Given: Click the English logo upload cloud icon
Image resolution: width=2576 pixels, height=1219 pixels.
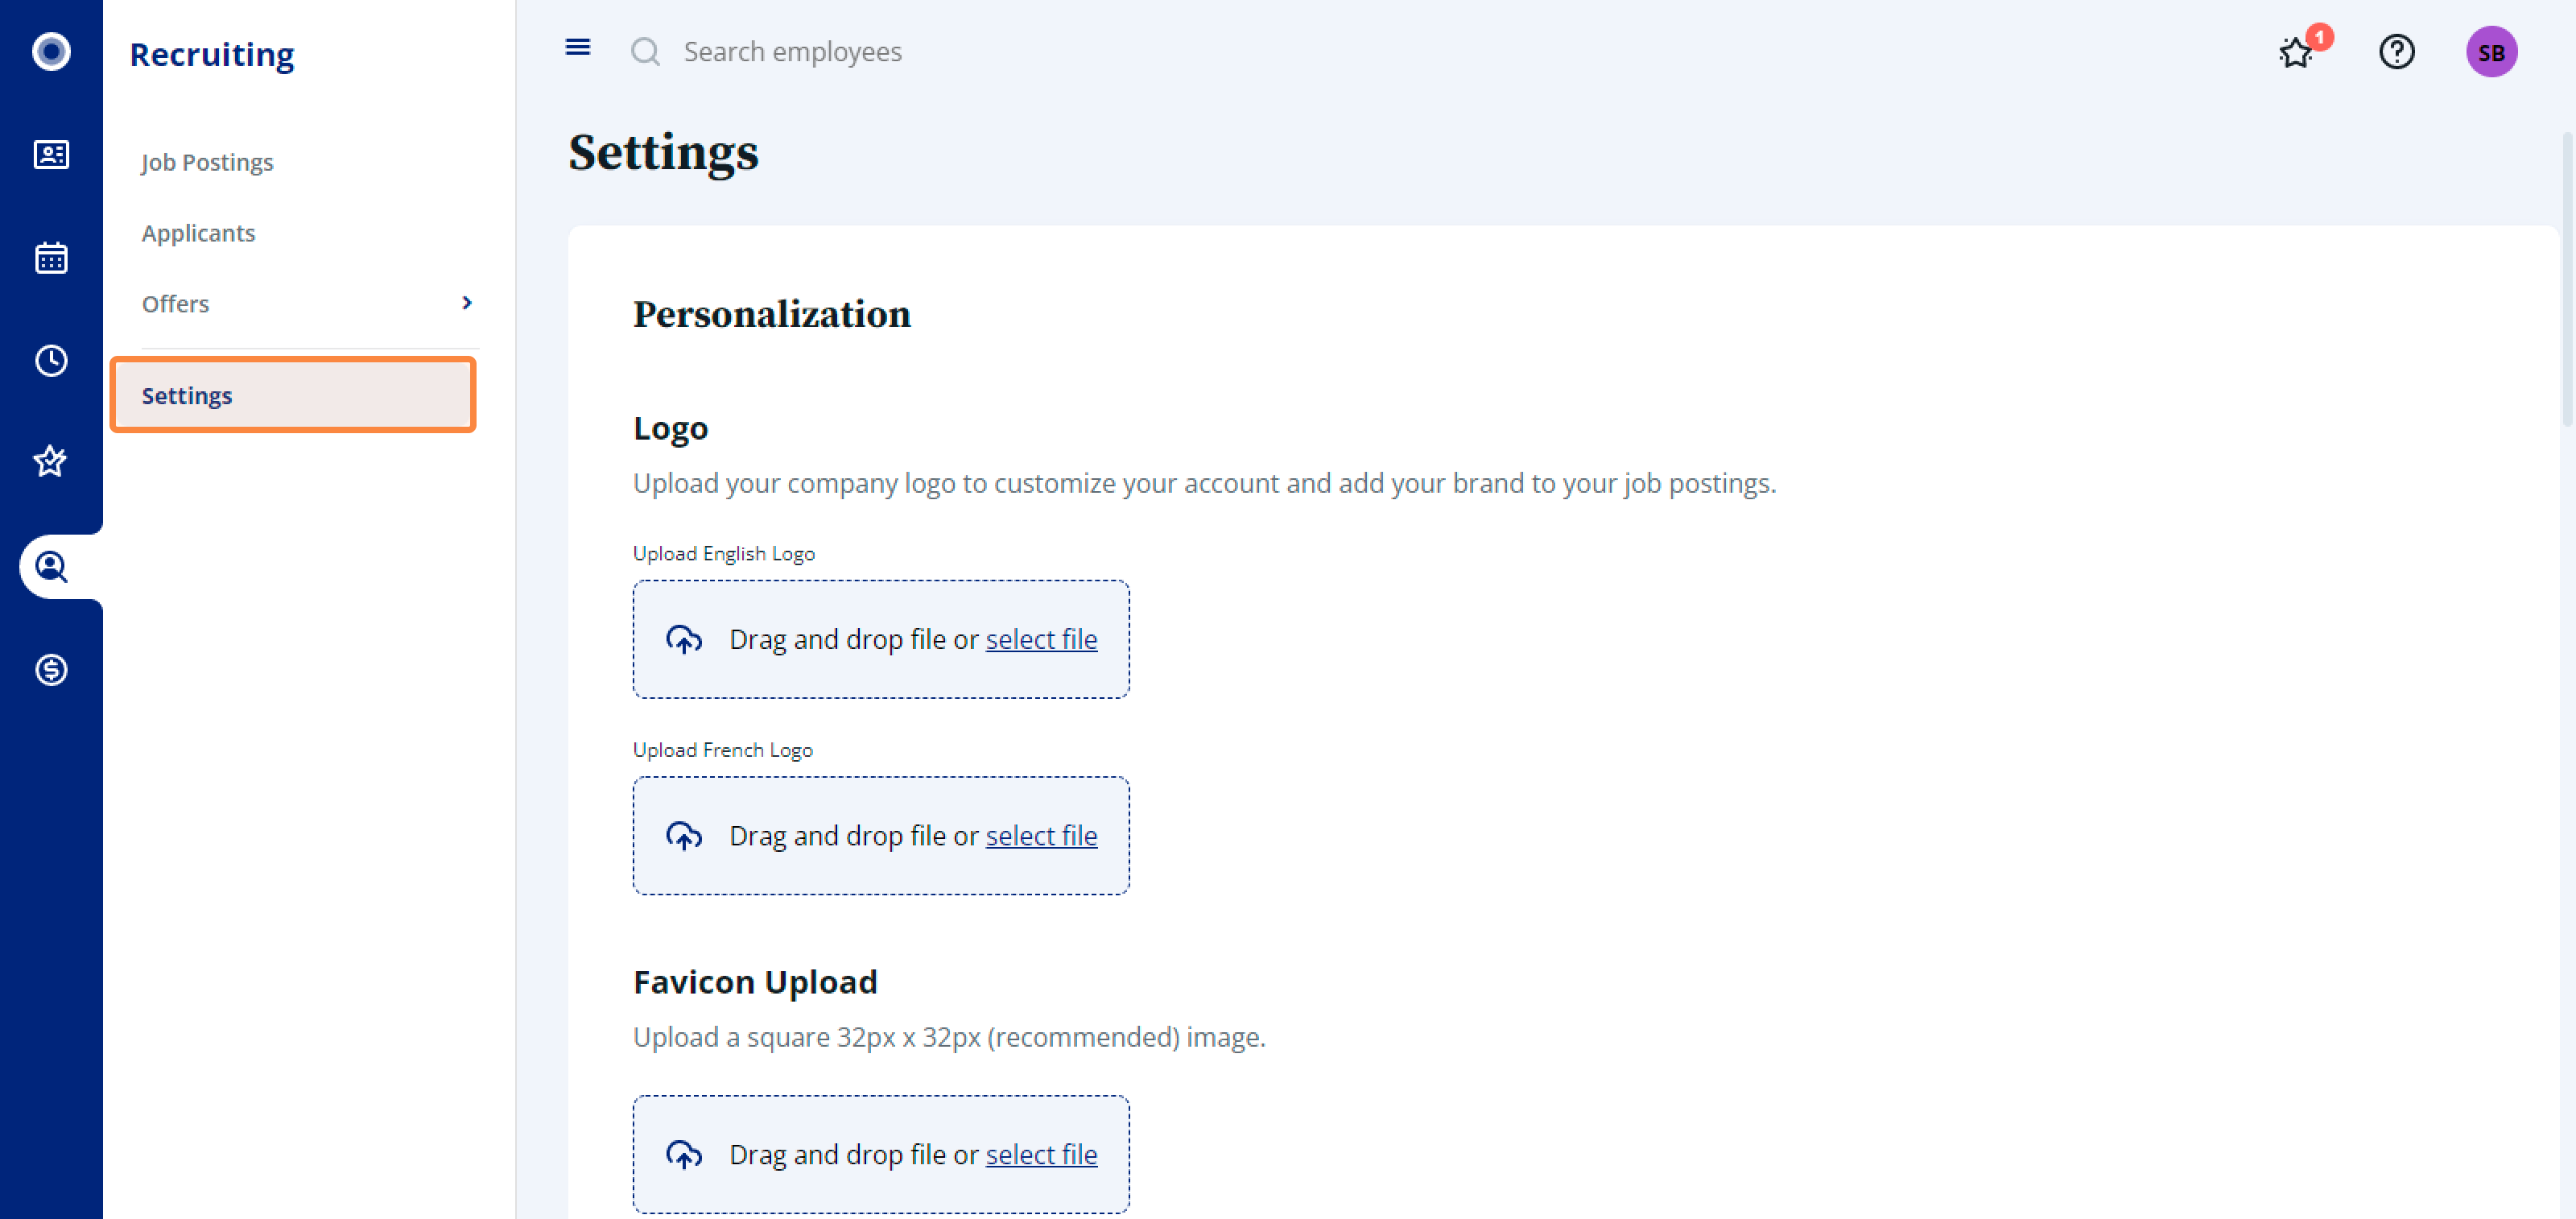Looking at the screenshot, I should tap(684, 639).
